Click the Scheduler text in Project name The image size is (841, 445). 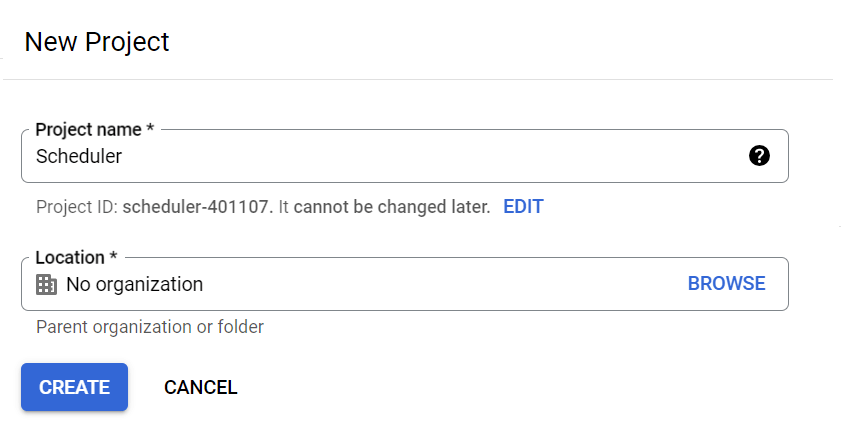coord(79,156)
